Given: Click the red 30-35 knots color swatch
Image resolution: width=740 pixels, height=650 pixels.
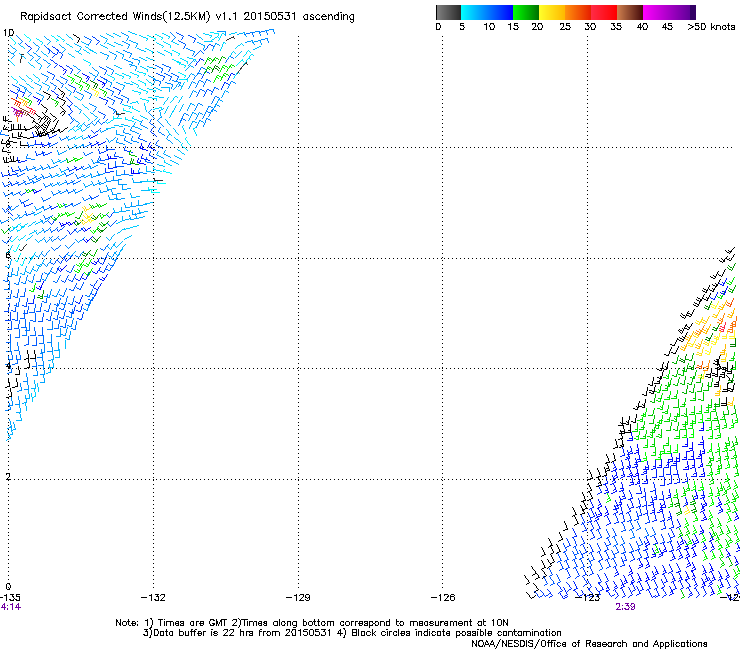Looking at the screenshot, I should (604, 12).
